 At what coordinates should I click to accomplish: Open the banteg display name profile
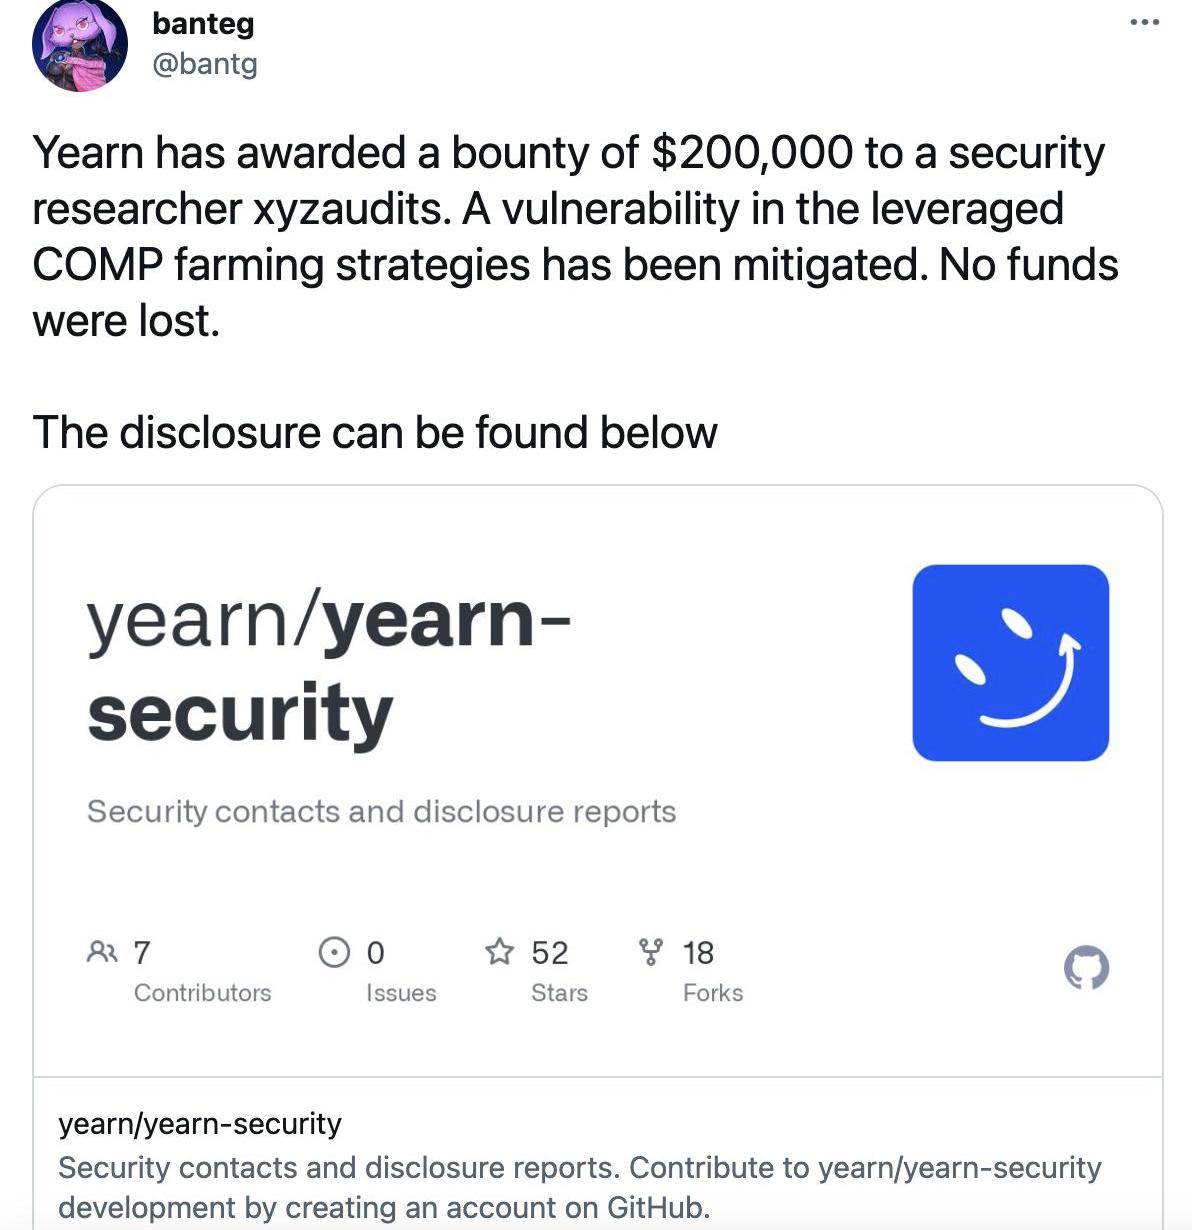203,23
